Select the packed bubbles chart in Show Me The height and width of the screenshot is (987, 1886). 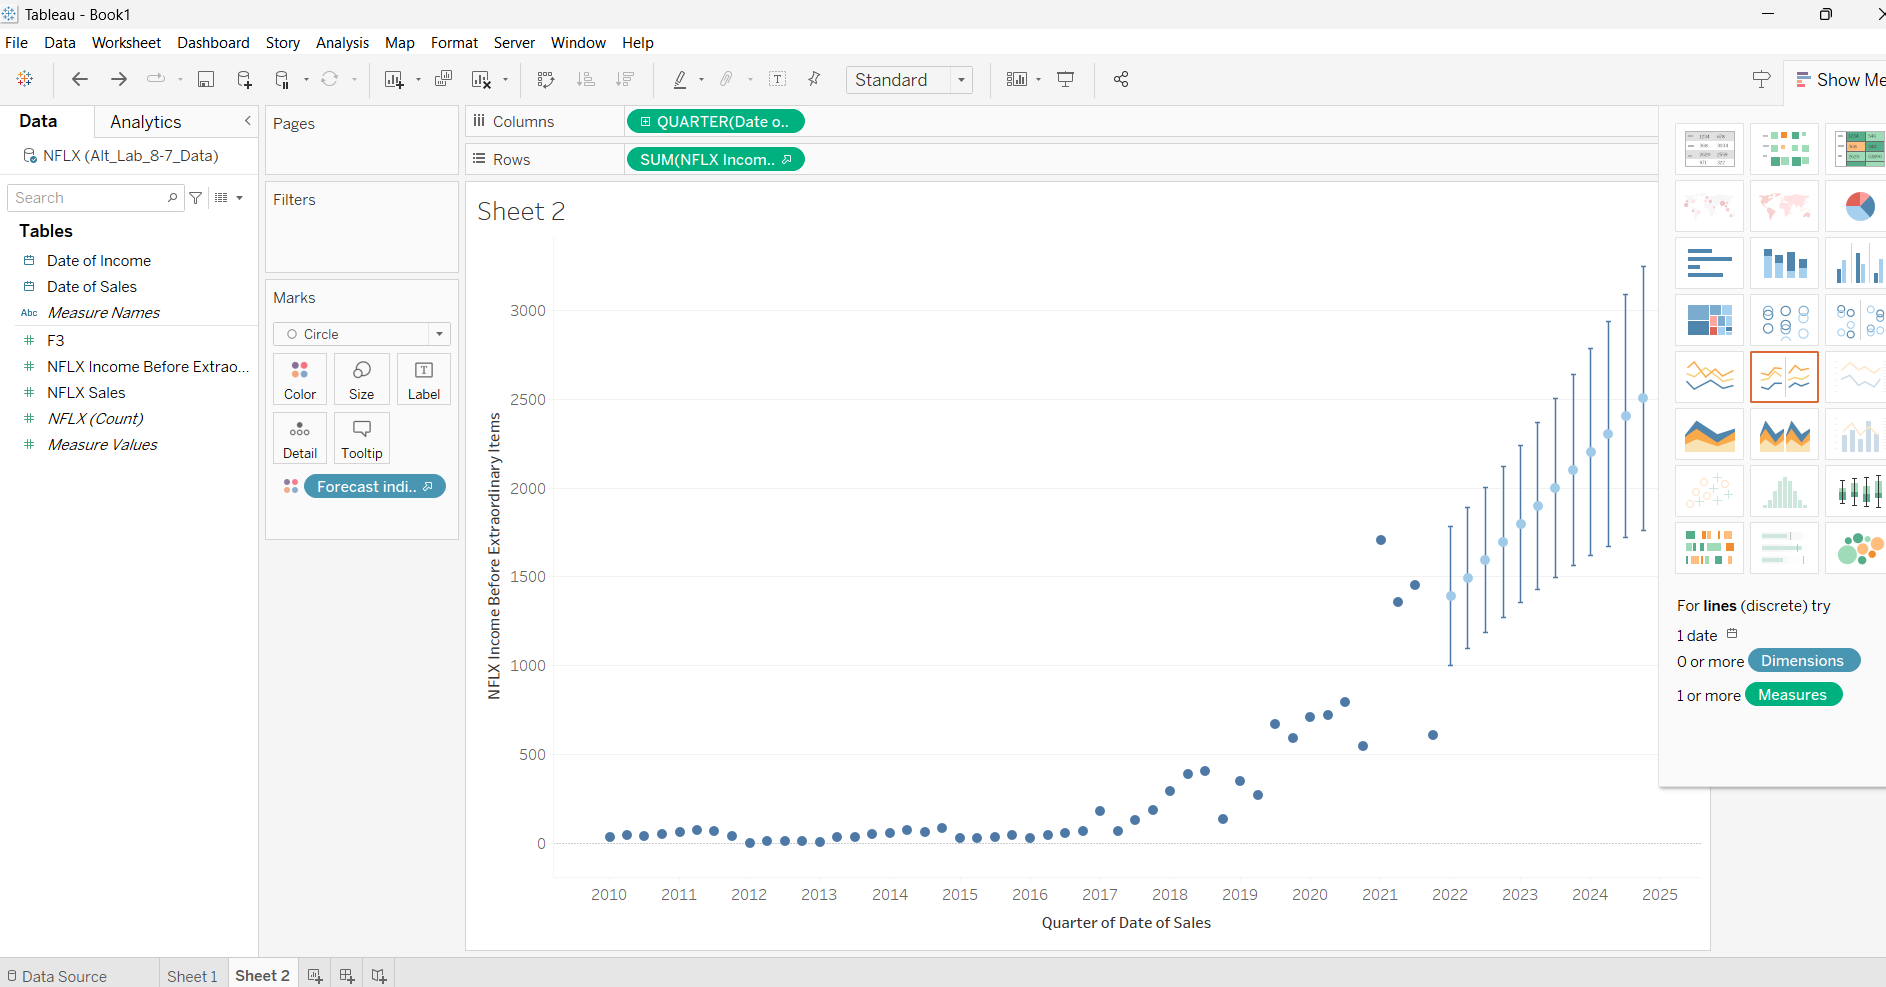pyautogui.click(x=1859, y=548)
